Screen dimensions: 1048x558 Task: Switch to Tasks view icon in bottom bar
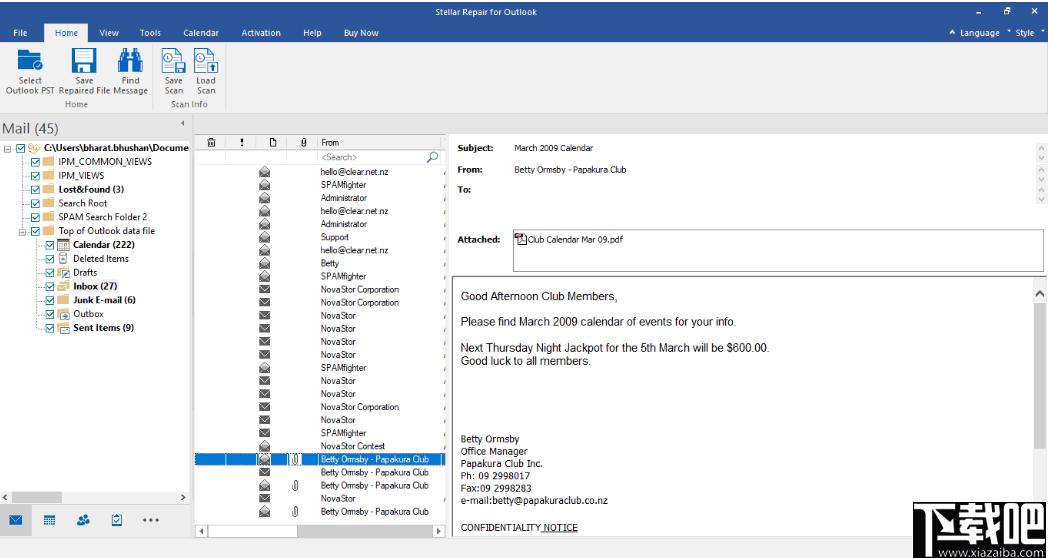[x=117, y=520]
